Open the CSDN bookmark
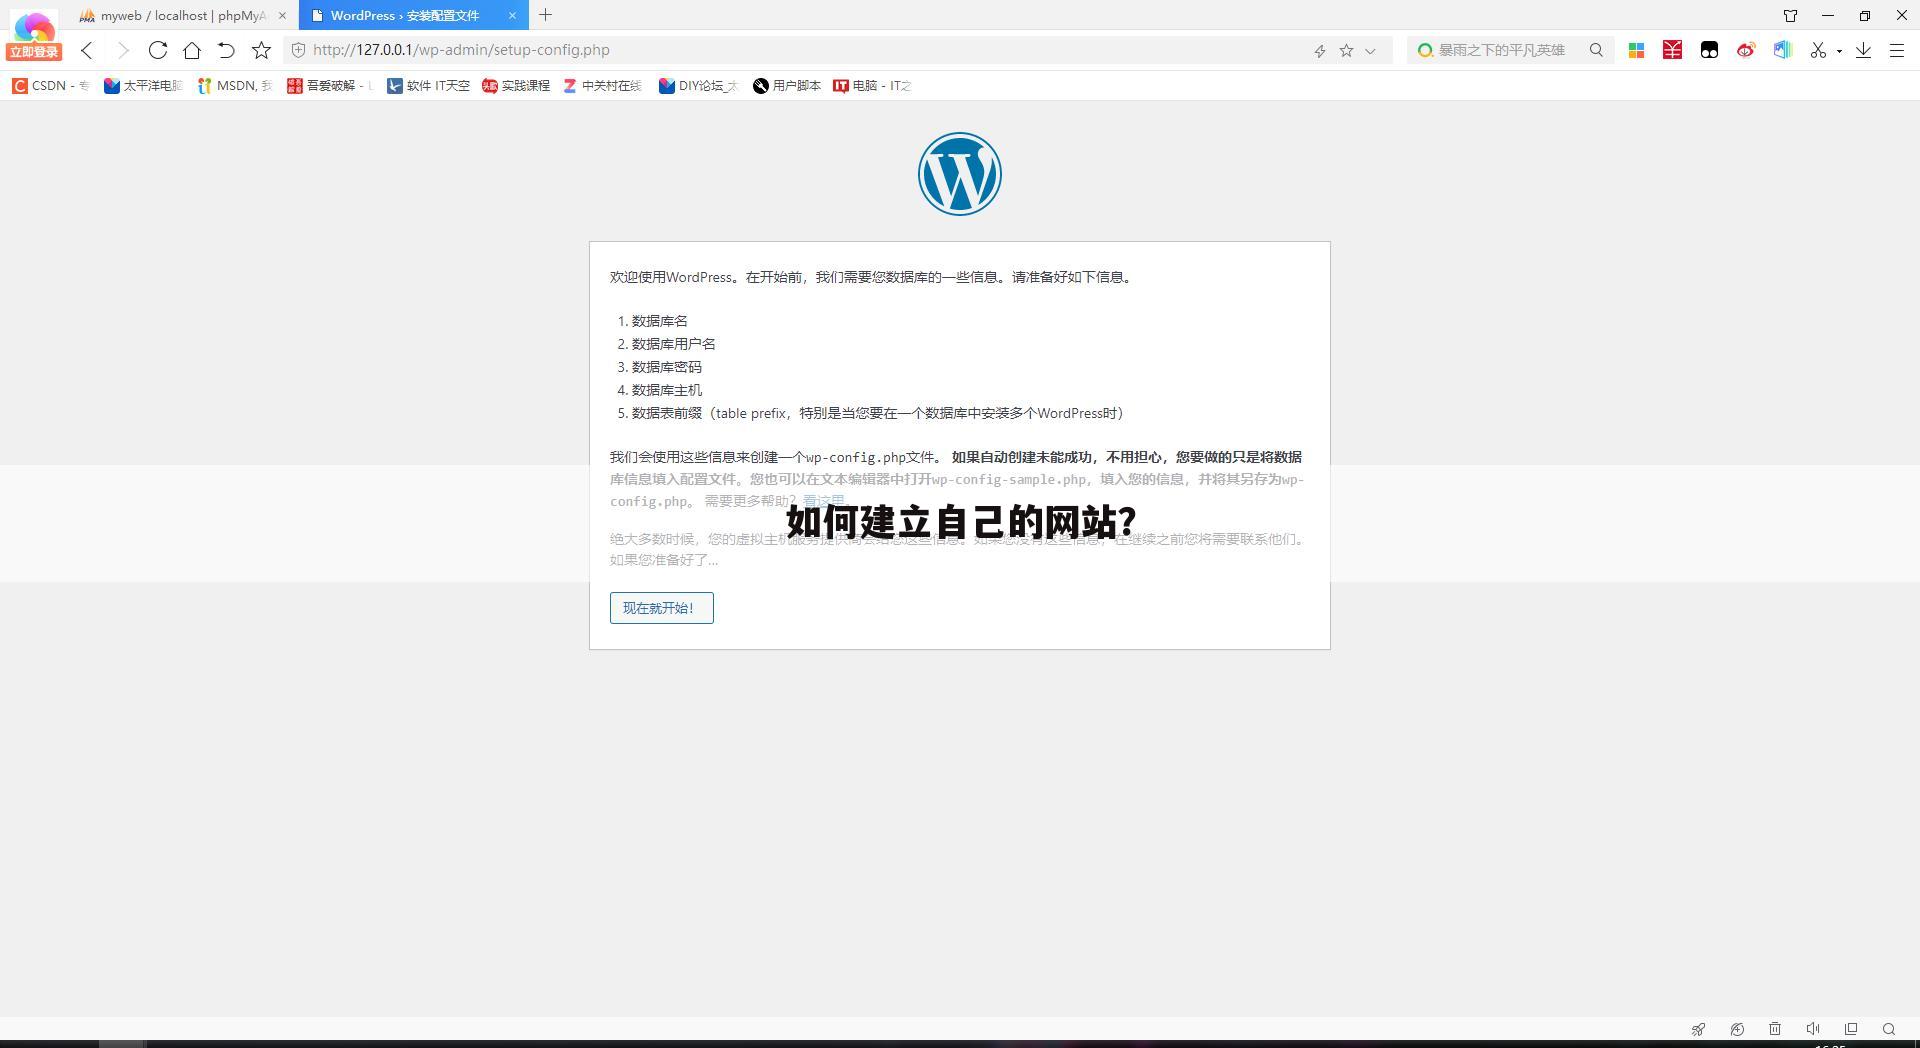Screen dimensions: 1920x1048 tap(51, 86)
